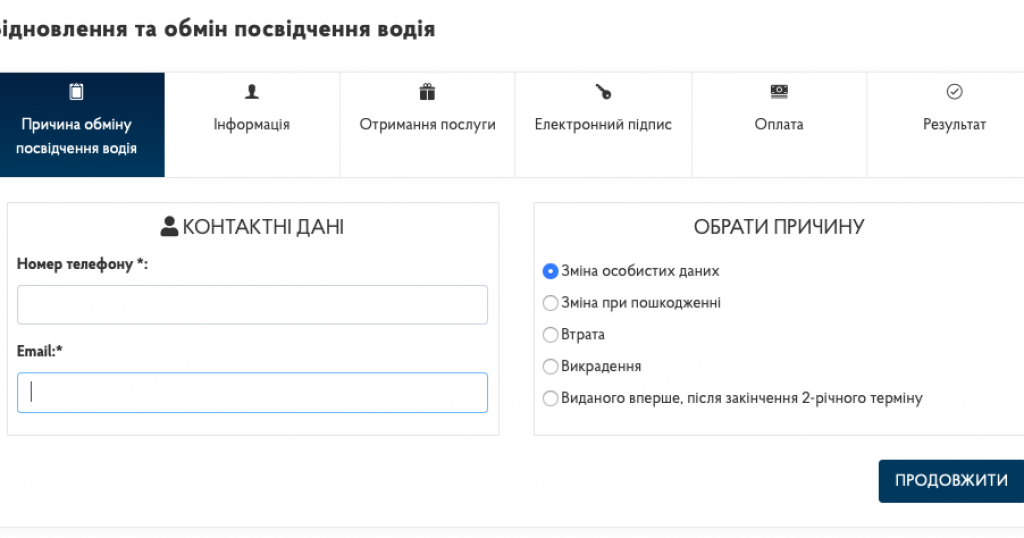This screenshot has height=538, width=1024.
Task: Click the clipboard icon in the active step
Action: pos(76,91)
